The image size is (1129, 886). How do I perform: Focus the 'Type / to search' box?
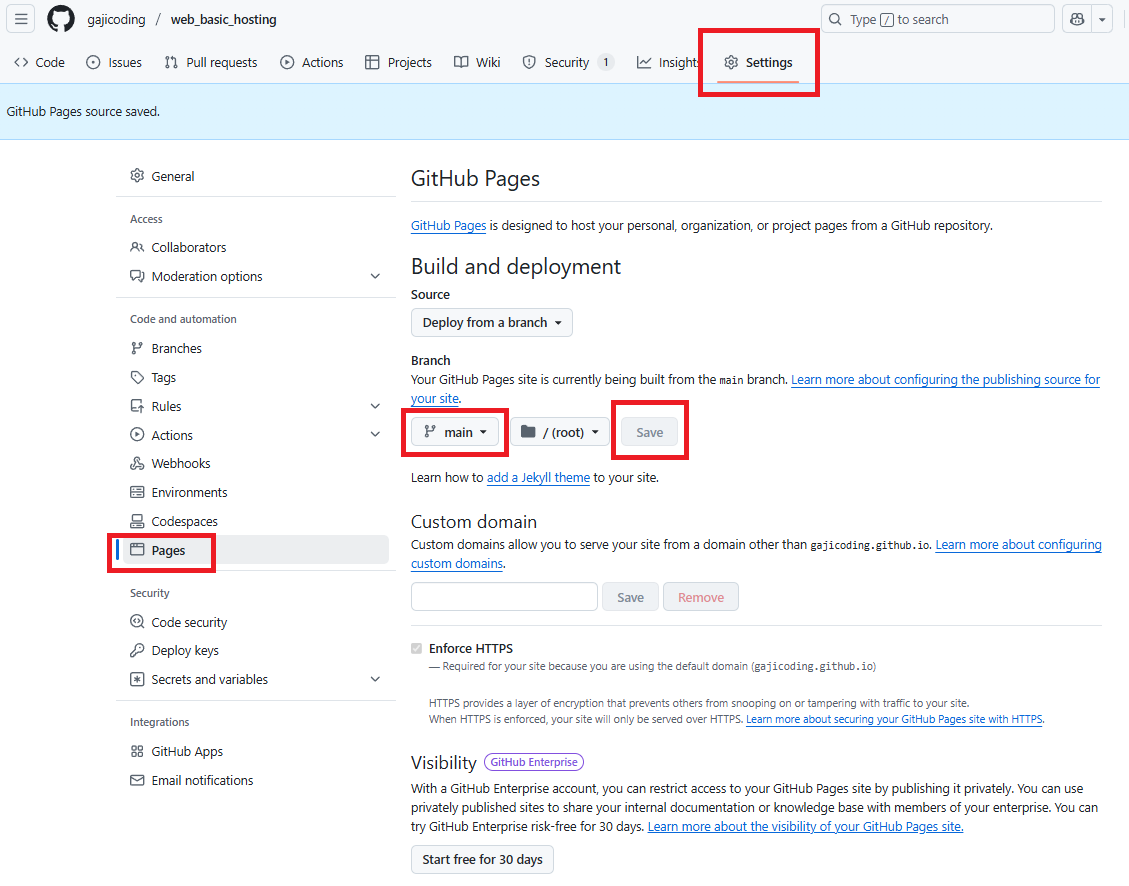click(937, 19)
